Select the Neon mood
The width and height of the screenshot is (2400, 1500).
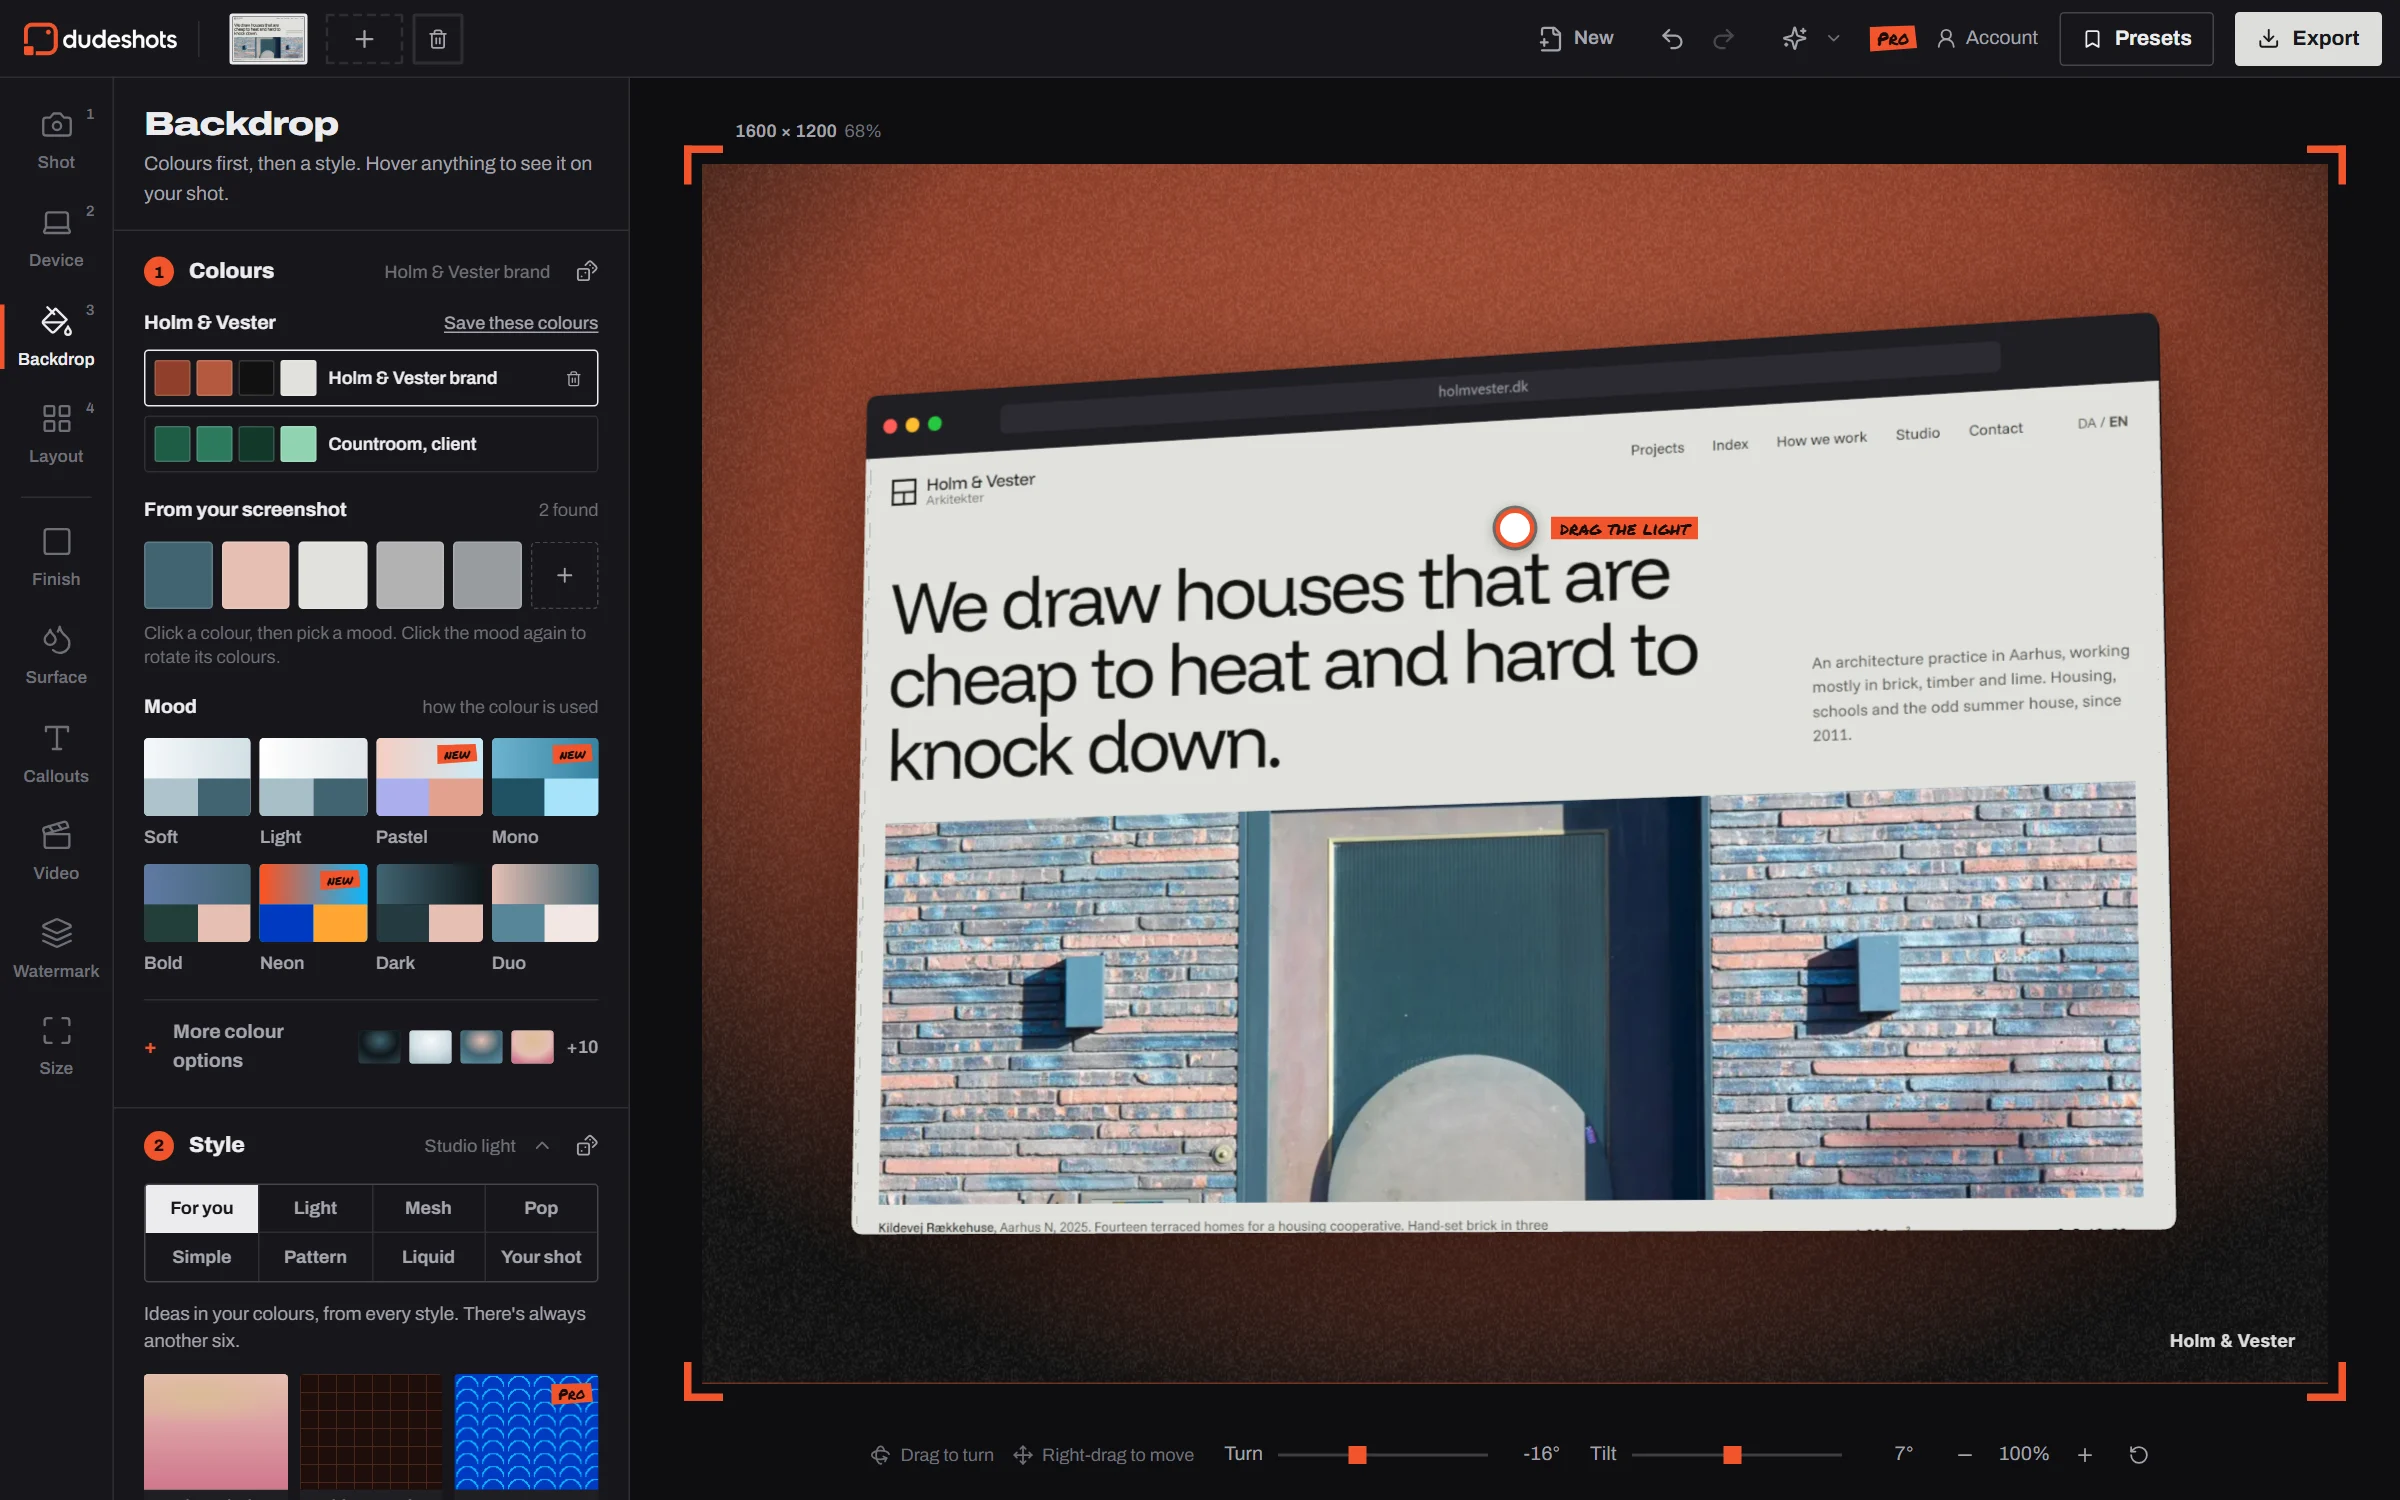tap(313, 918)
